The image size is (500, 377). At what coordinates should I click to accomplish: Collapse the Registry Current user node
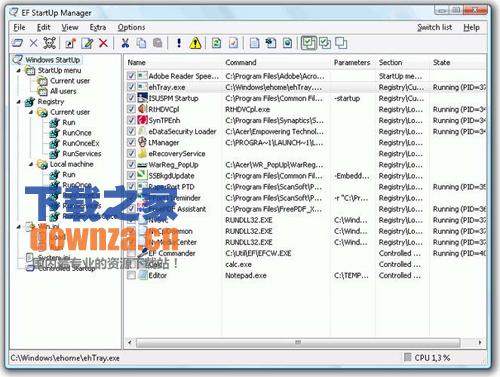pos(31,112)
